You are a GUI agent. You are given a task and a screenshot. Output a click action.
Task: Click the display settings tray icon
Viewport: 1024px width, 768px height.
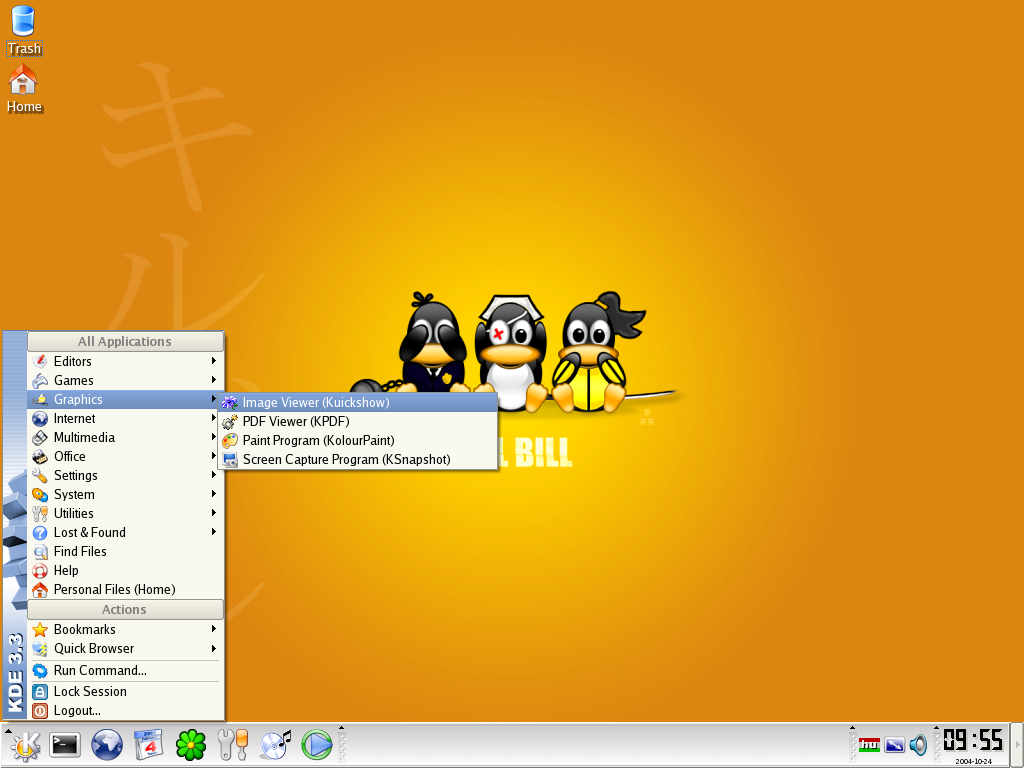(894, 745)
